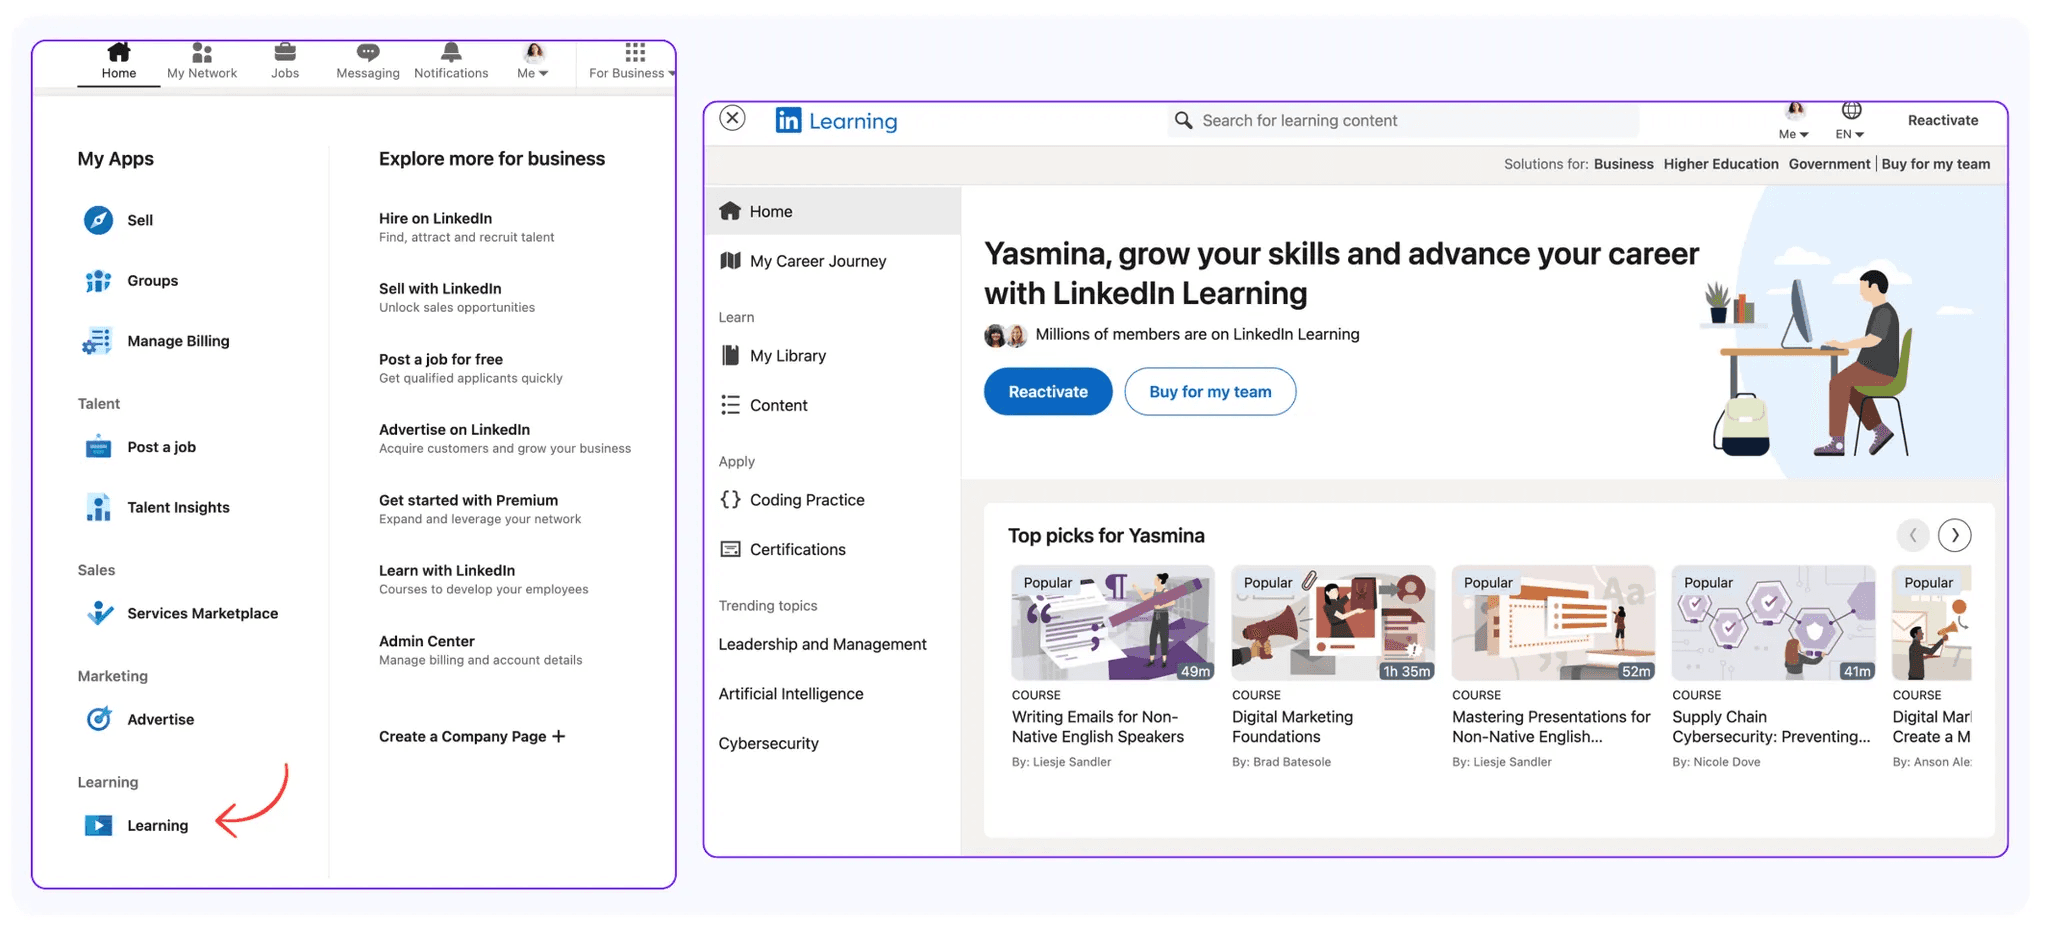Click Buy for my team in solutions bar
Image resolution: width=2048 pixels, height=931 pixels.
click(1936, 164)
